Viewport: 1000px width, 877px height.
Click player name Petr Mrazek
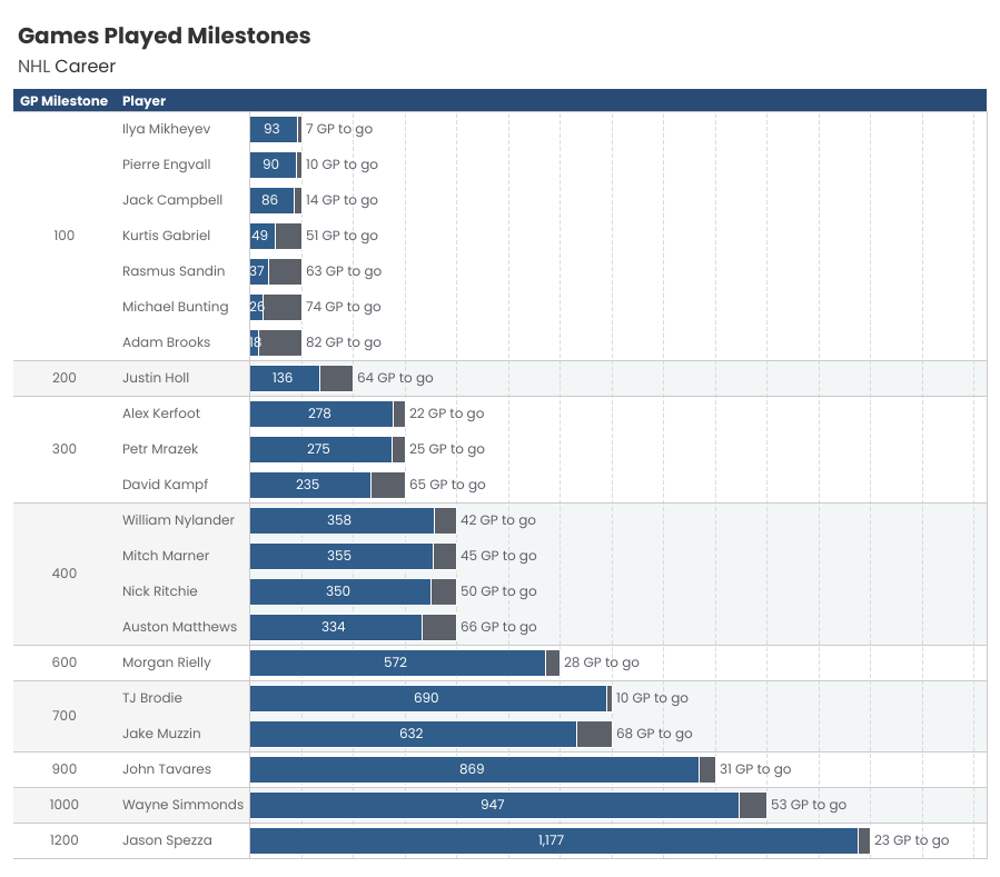pos(160,449)
